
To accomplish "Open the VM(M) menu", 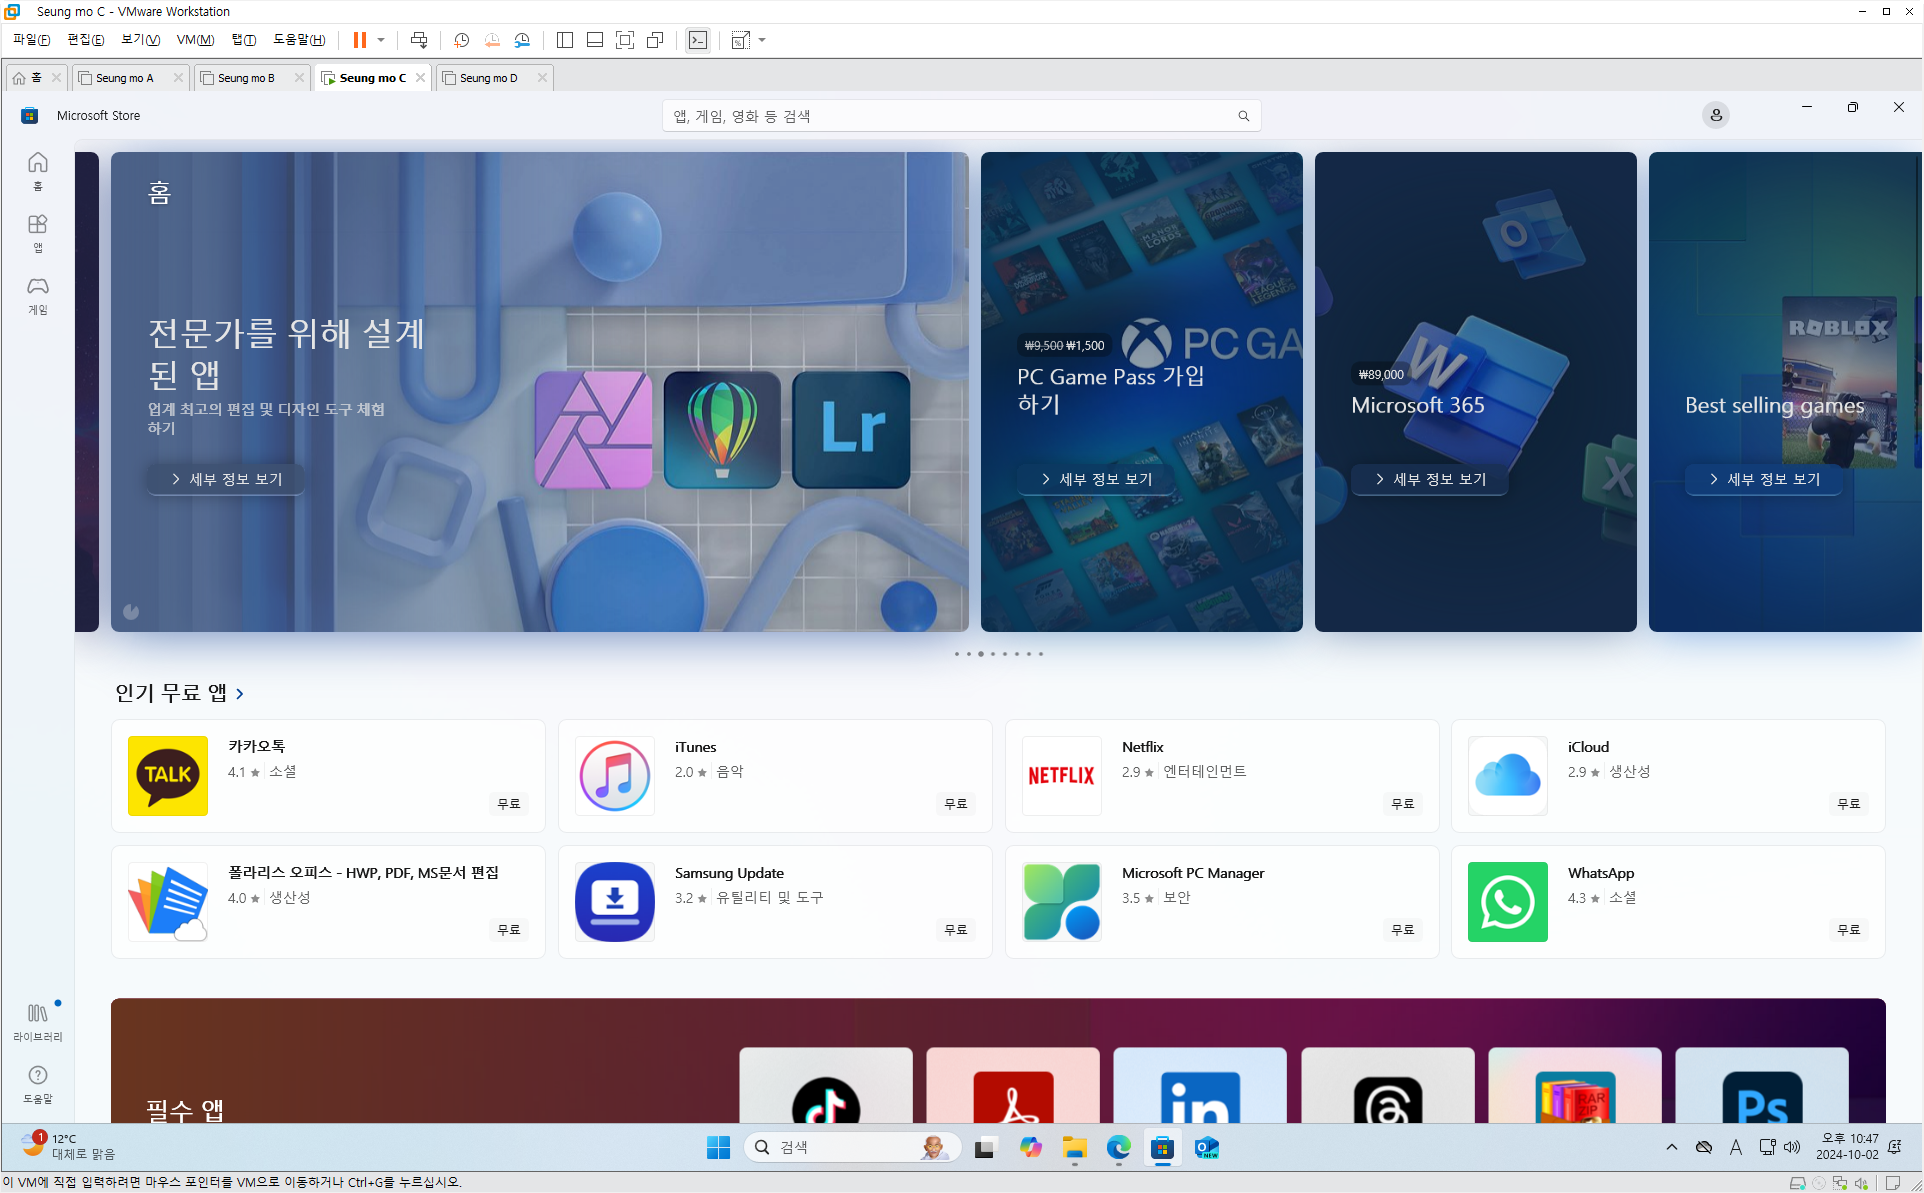I will 195,40.
